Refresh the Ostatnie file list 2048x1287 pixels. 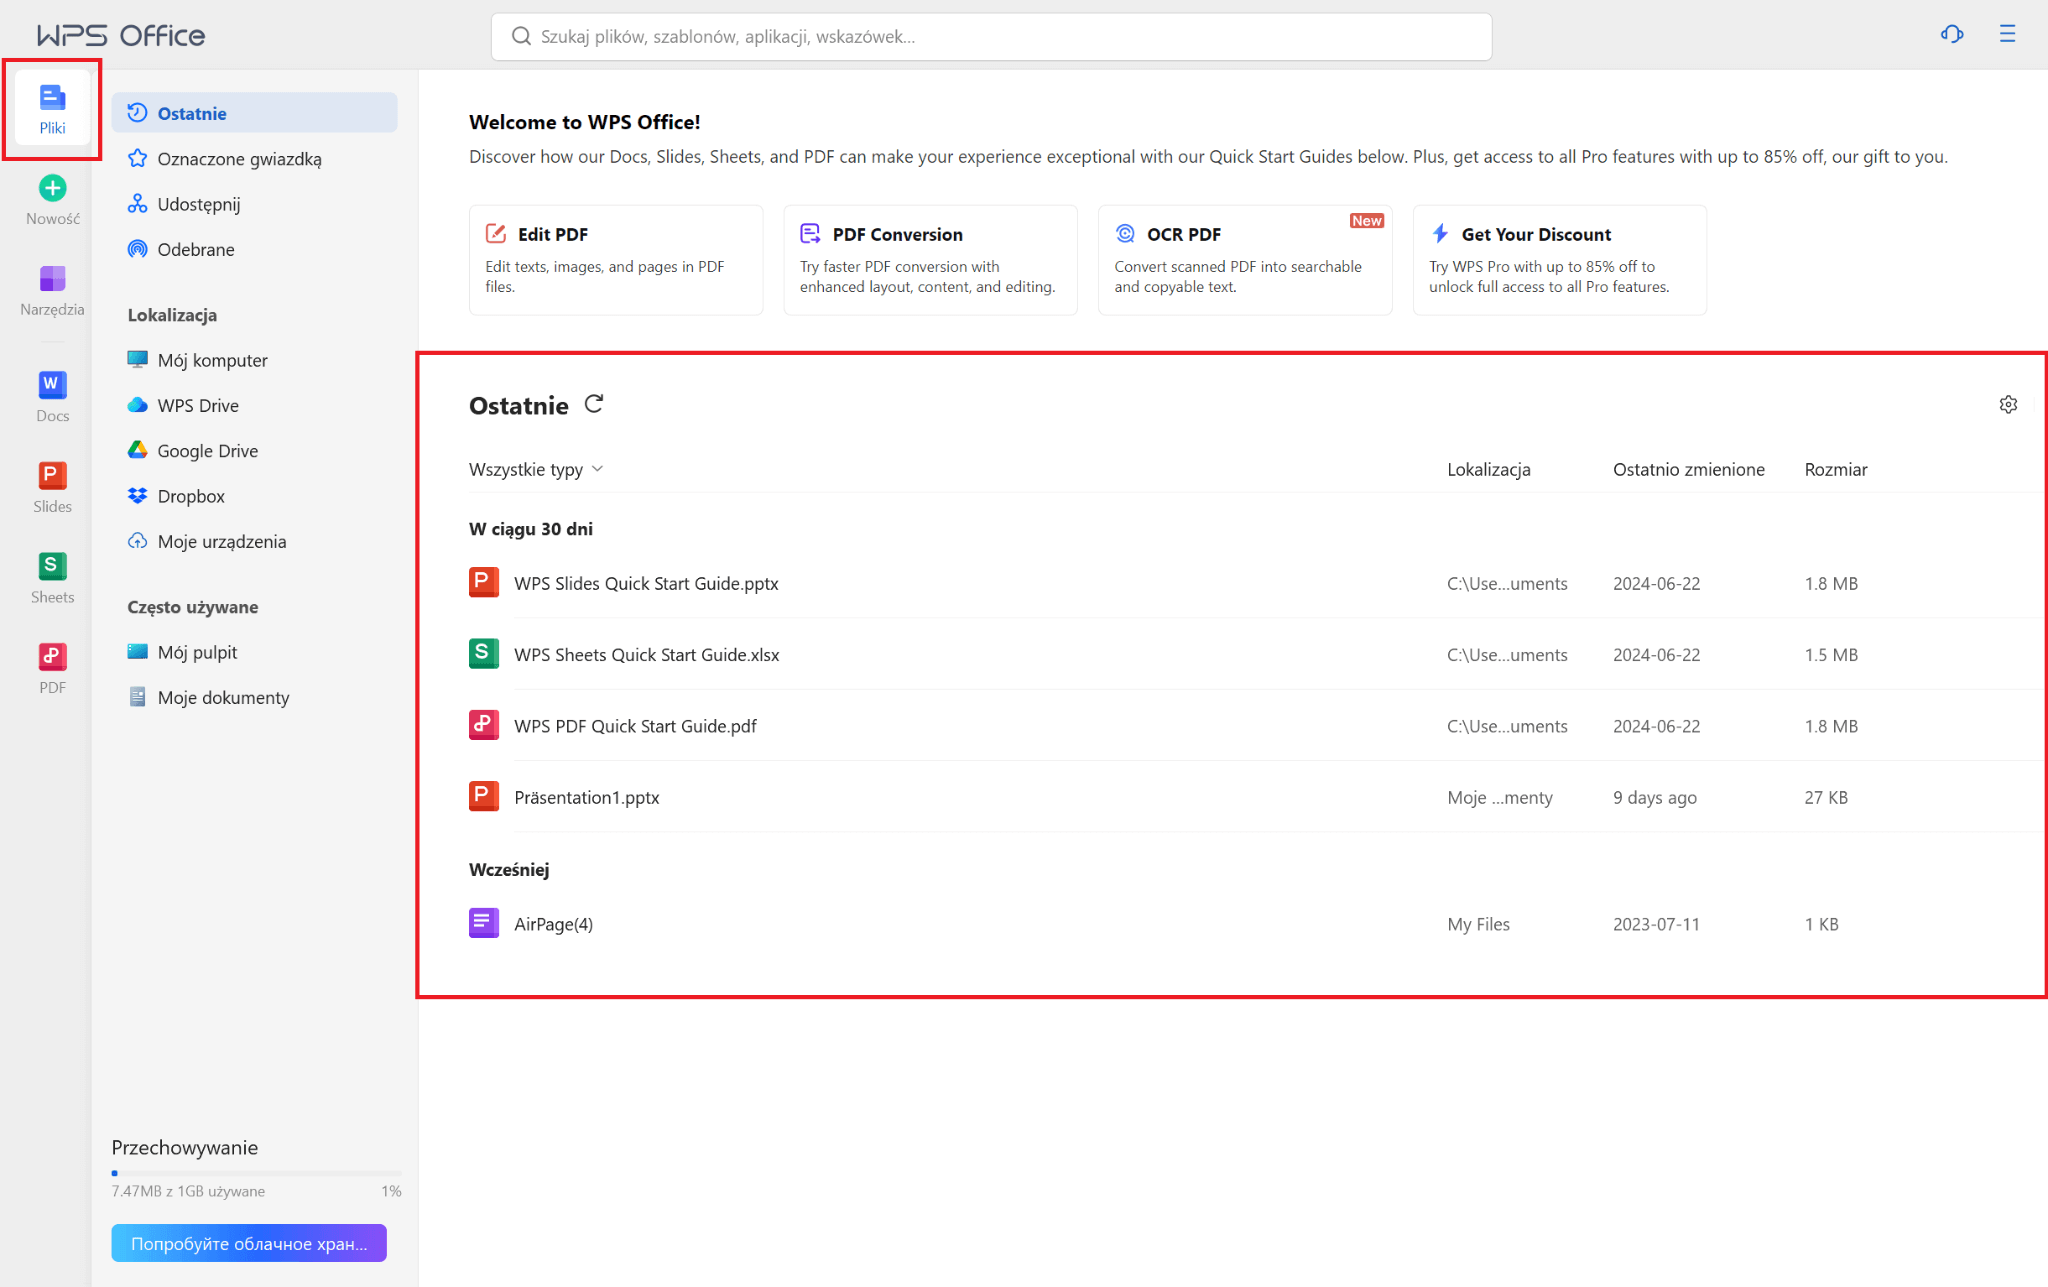click(594, 404)
